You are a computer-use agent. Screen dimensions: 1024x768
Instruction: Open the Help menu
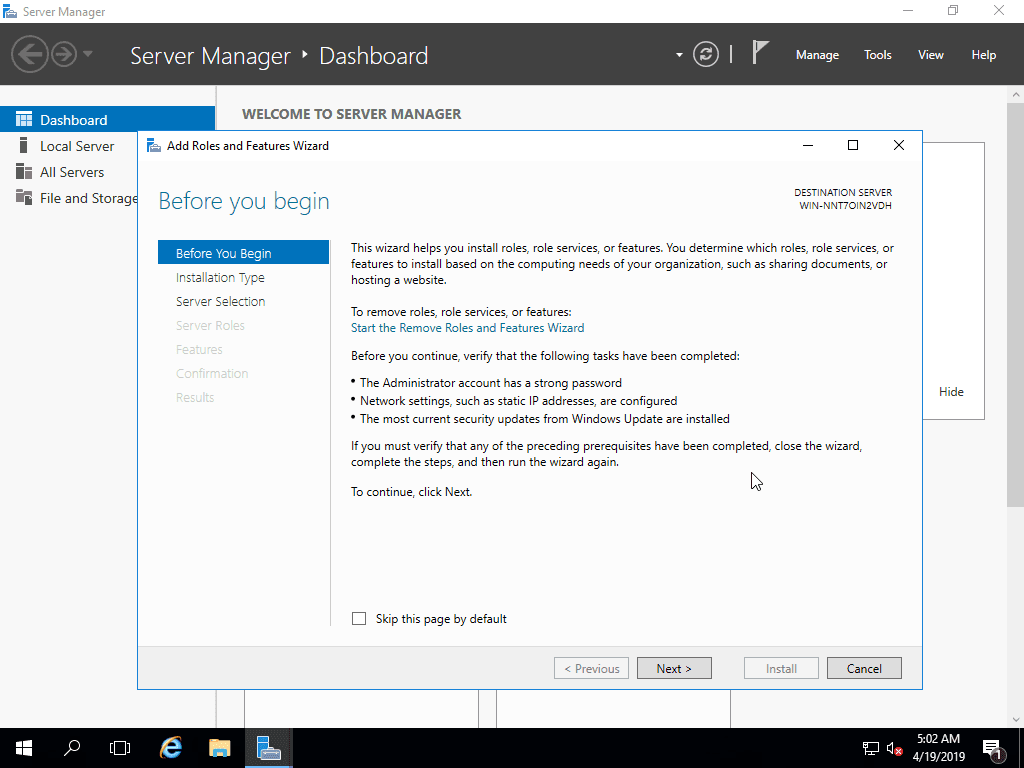(984, 55)
